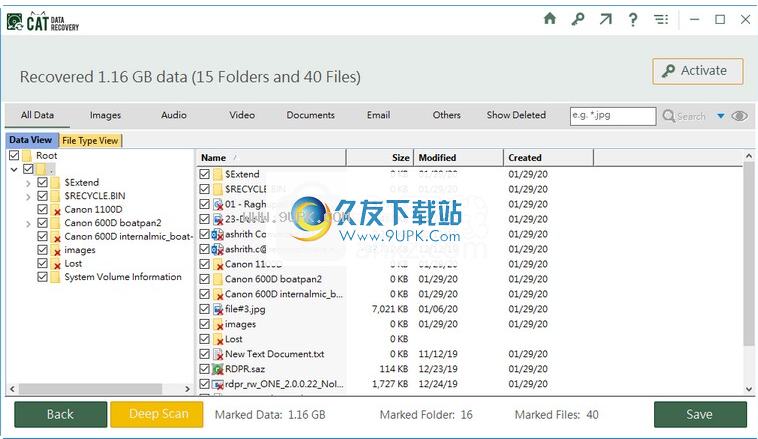Switch to the Documents filter tab
The width and height of the screenshot is (758, 439).
[311, 115]
